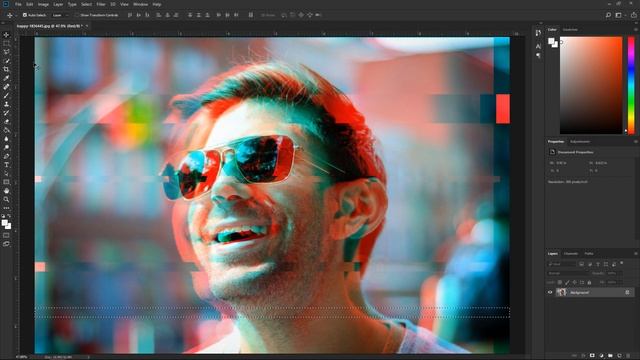Select the Magic Wand tool
The width and height of the screenshot is (640, 360).
click(x=6, y=61)
